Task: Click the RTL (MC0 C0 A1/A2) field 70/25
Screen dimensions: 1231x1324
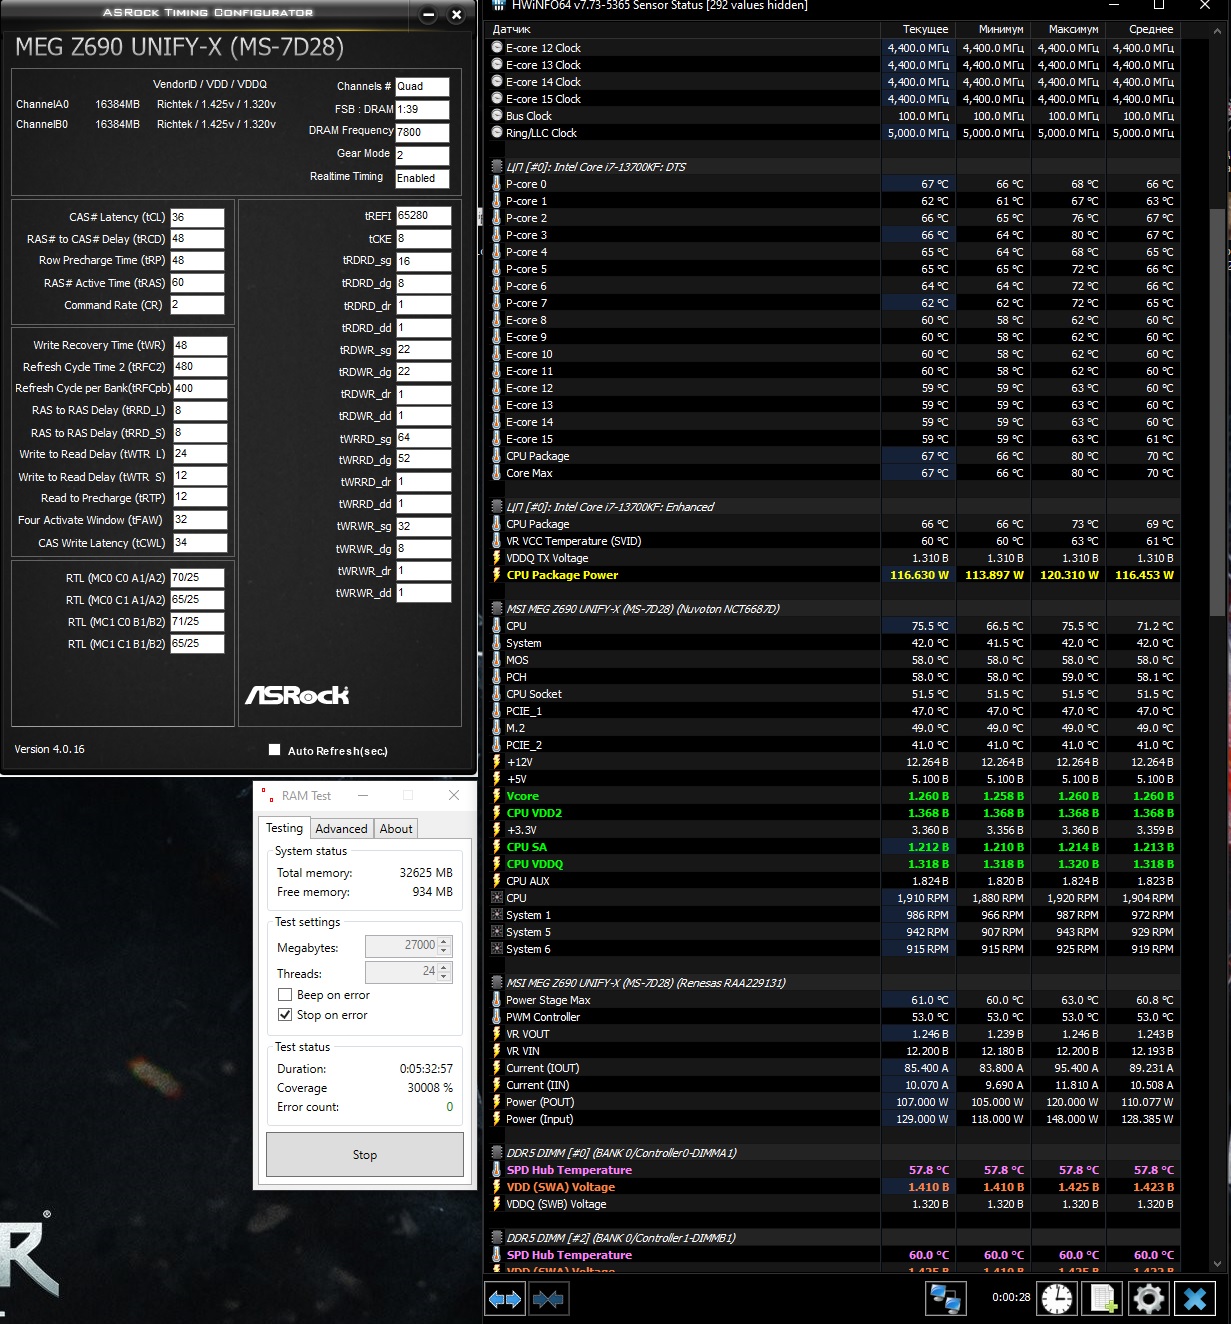Action: 197,578
